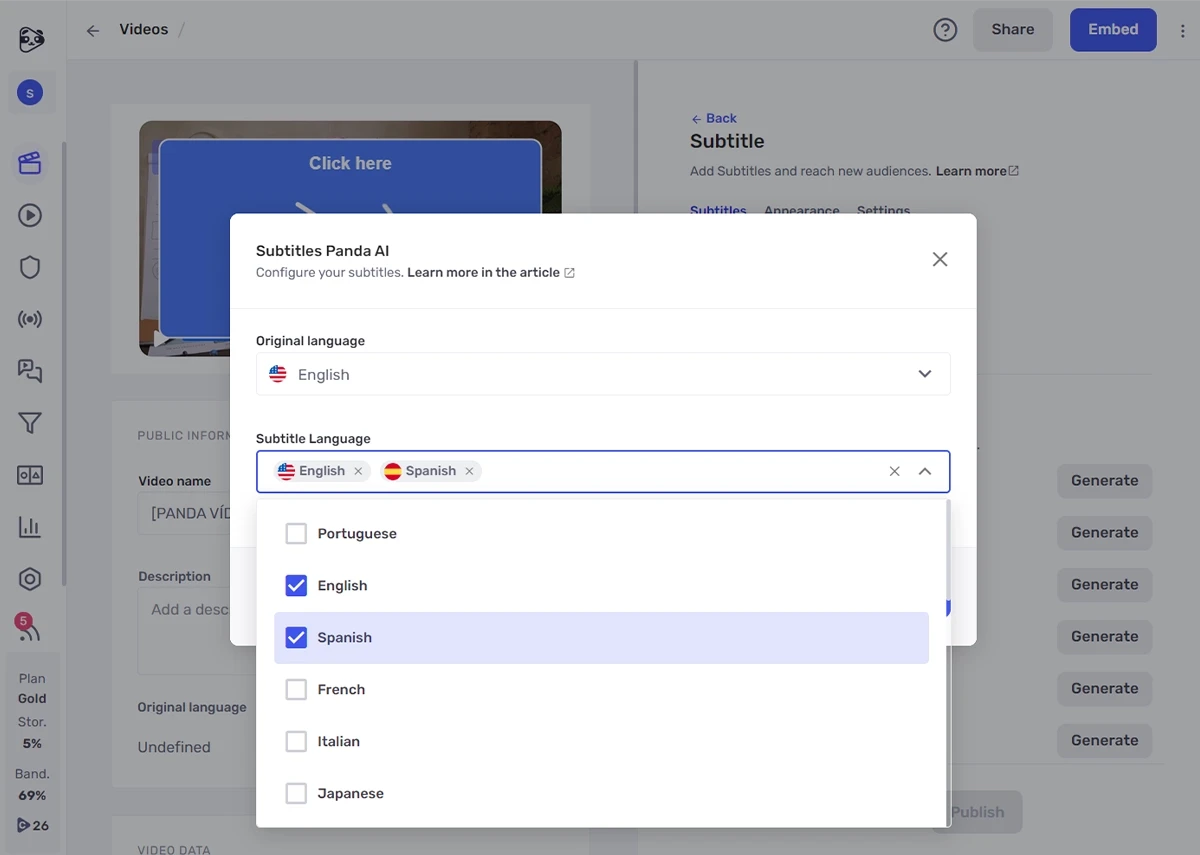Screen dimensions: 1200x855
Task: Open the A/B test sidebar icon
Action: [30, 475]
